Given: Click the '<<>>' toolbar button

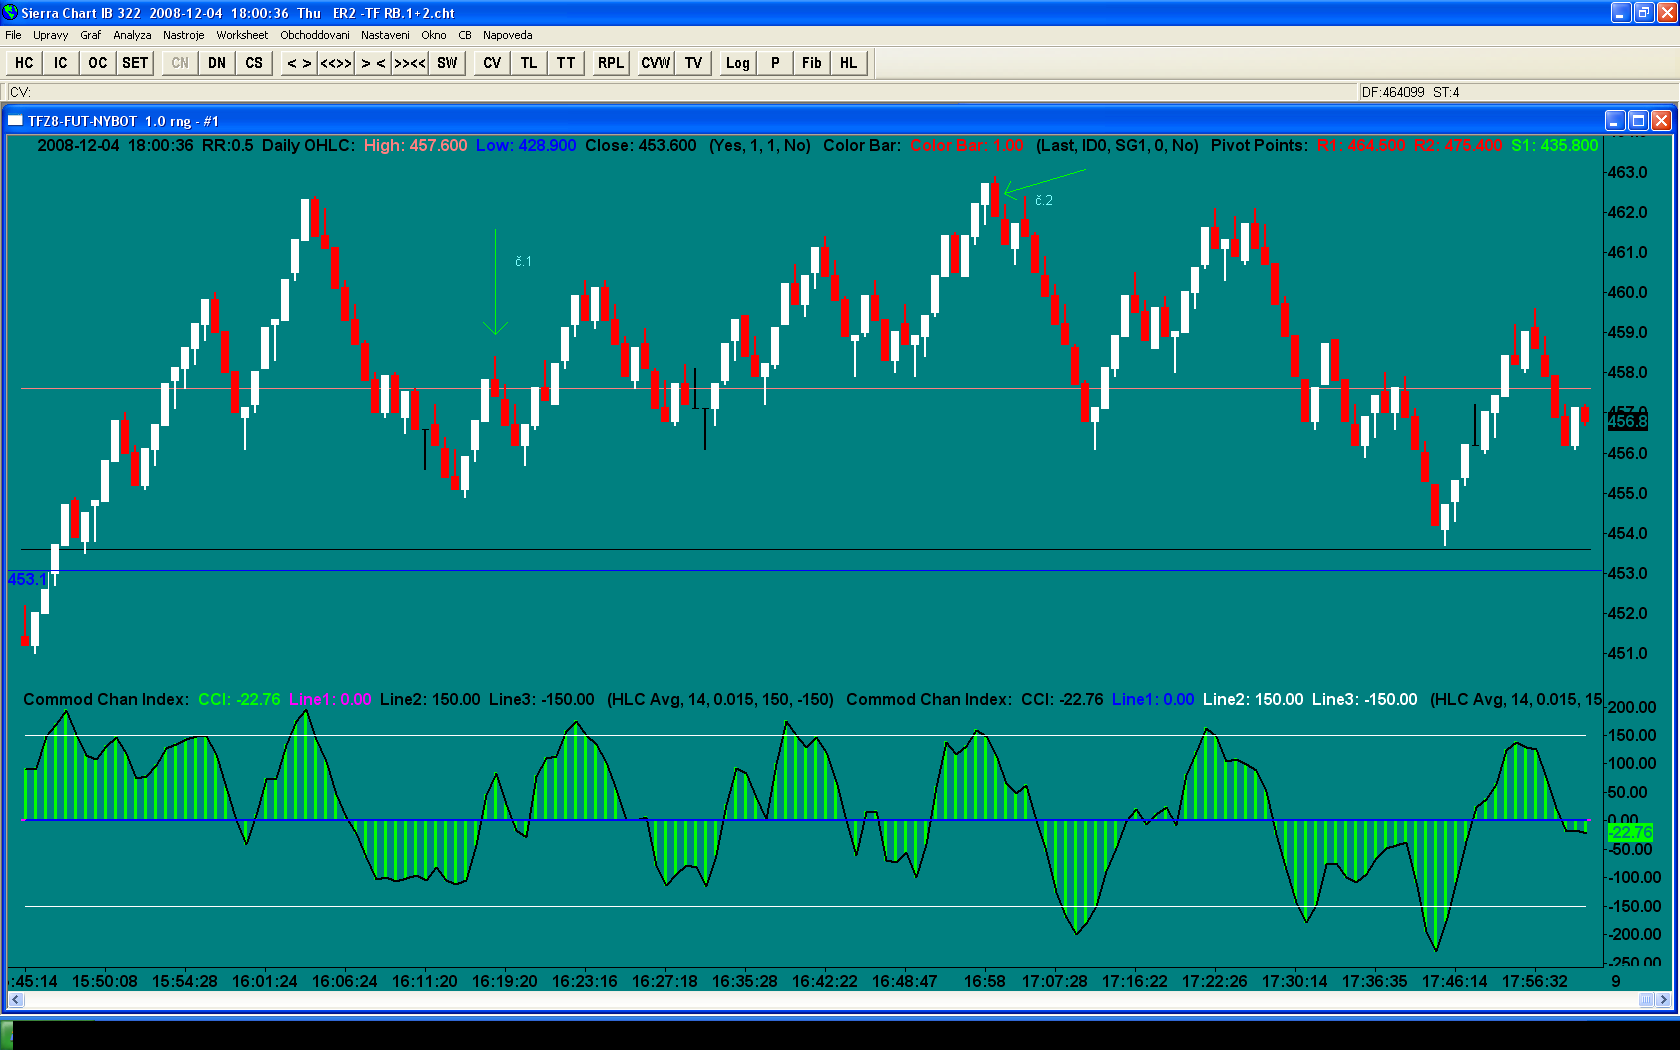Looking at the screenshot, I should click(x=336, y=63).
